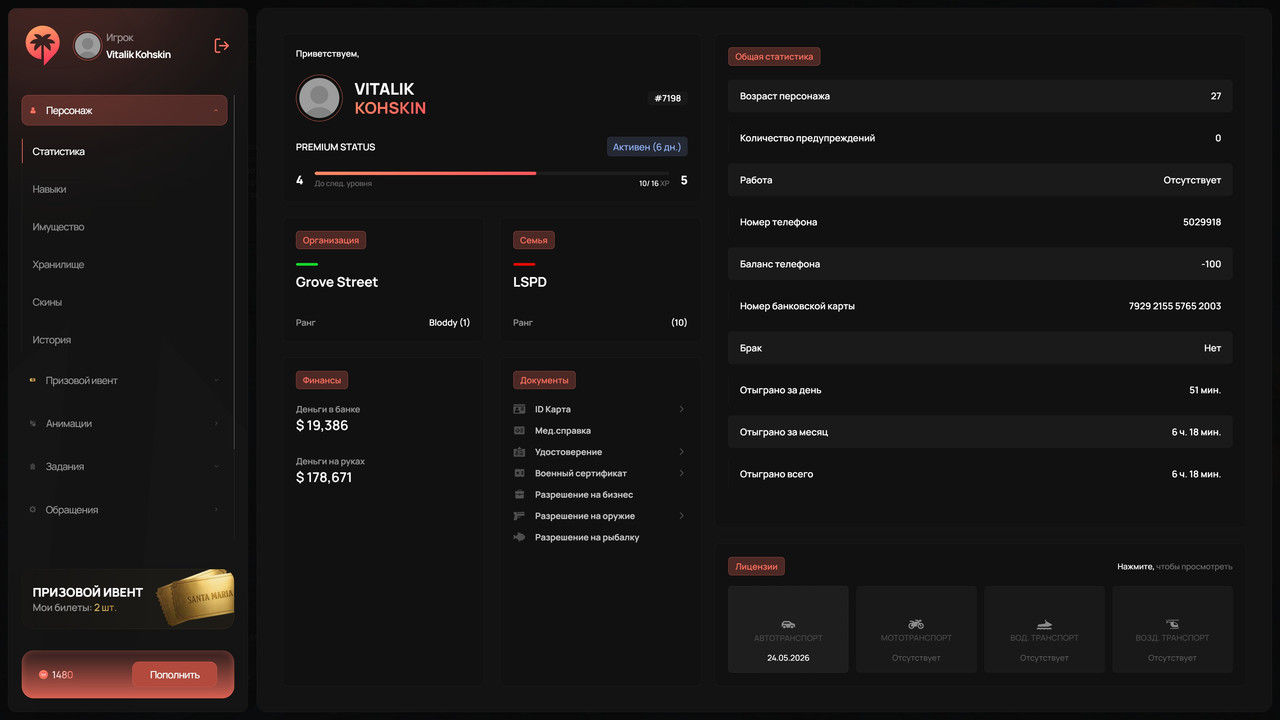Click the Автотранспорт date 24.05.2026
This screenshot has height=720, width=1280.
click(x=788, y=658)
